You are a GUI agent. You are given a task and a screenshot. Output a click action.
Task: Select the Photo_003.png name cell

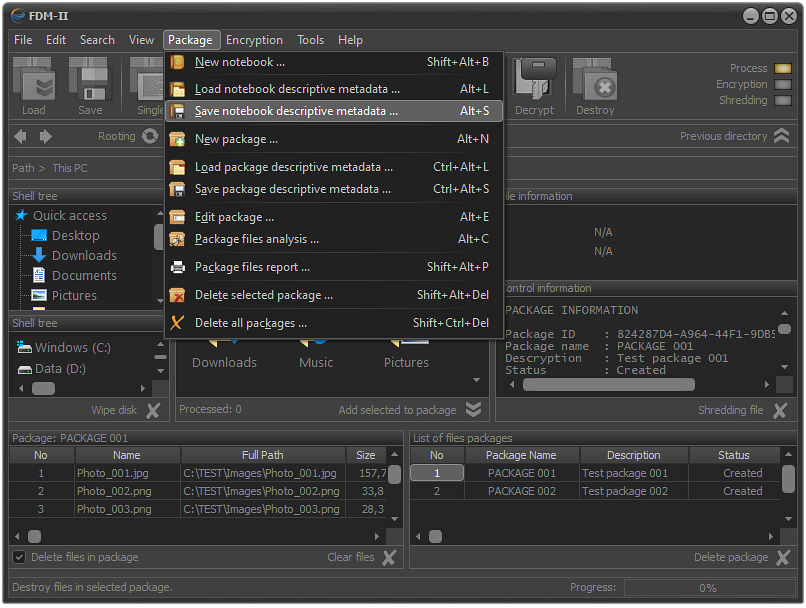coord(127,509)
